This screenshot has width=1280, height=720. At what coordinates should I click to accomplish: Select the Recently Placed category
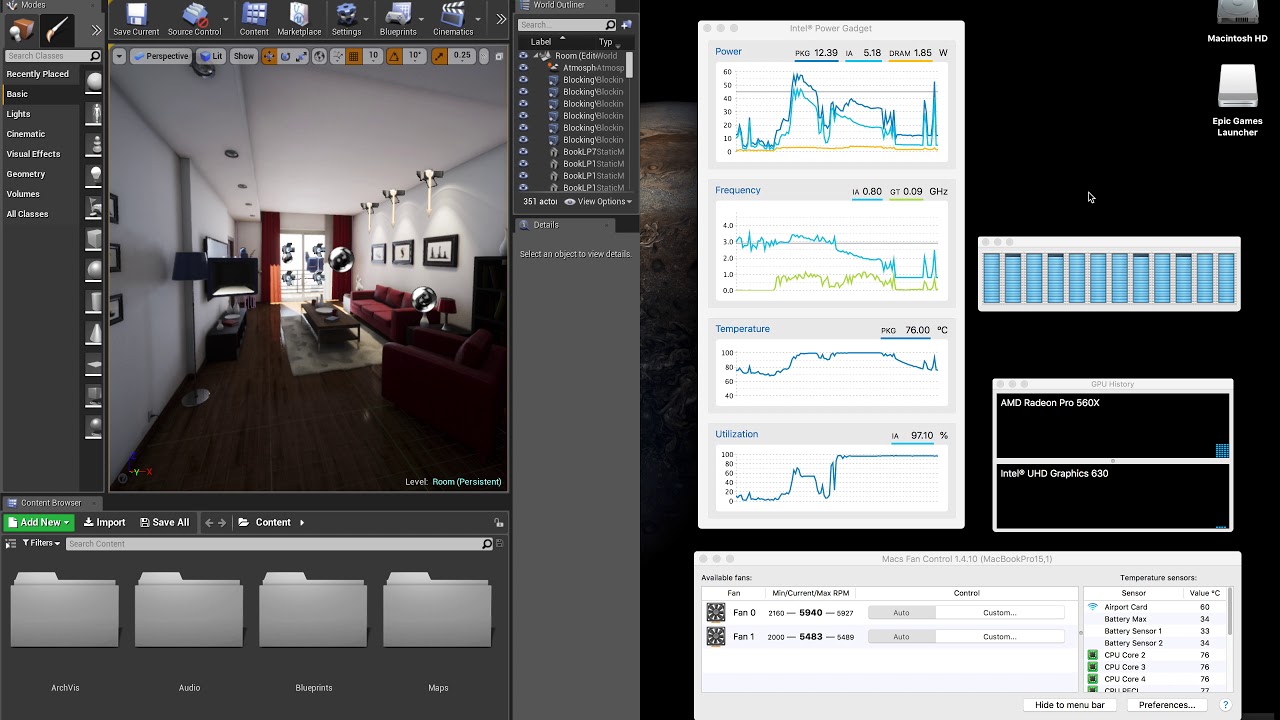pos(38,74)
